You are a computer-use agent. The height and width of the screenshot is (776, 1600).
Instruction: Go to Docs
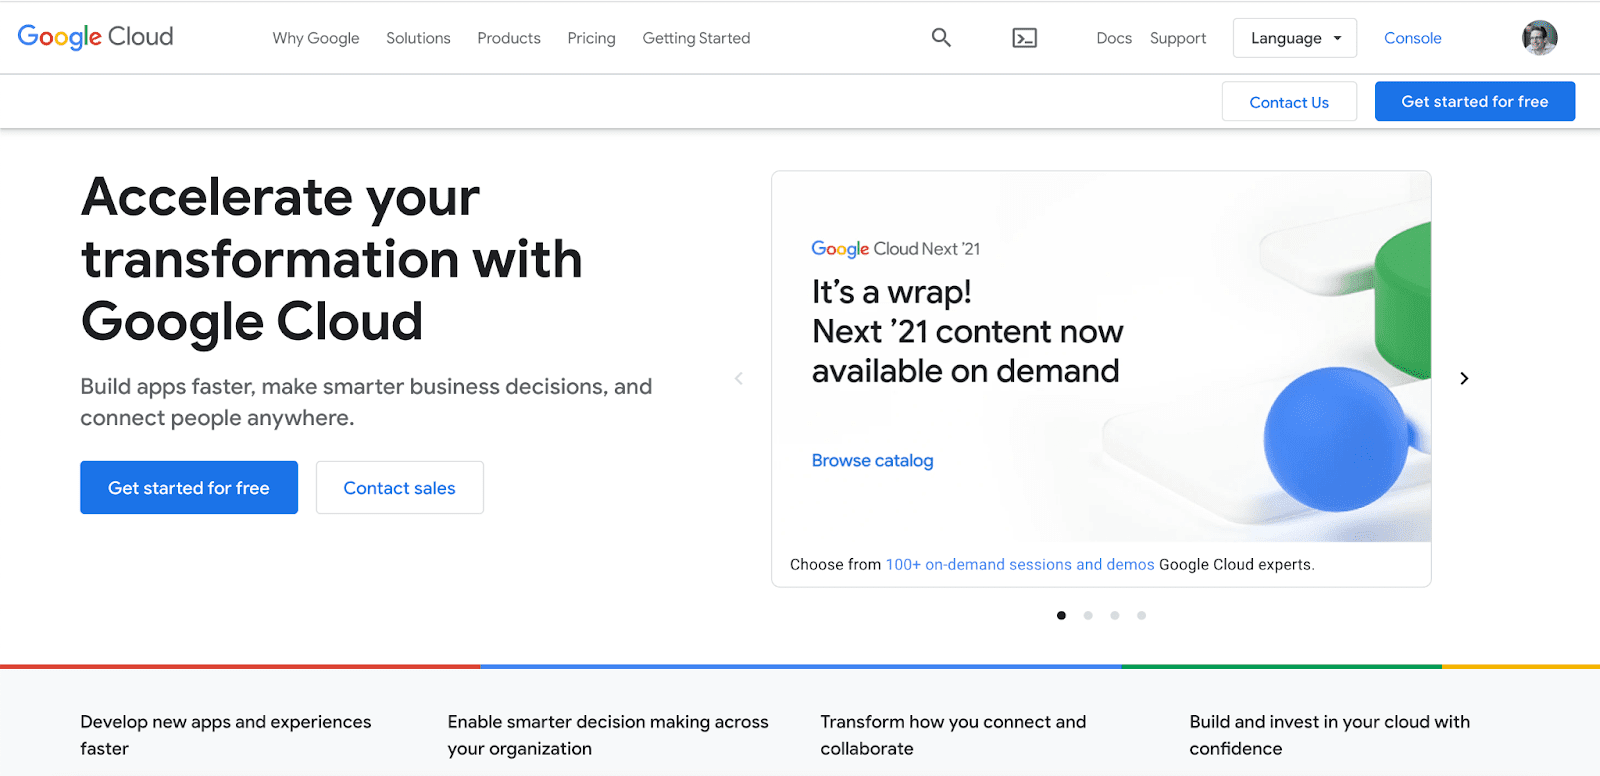point(1114,38)
